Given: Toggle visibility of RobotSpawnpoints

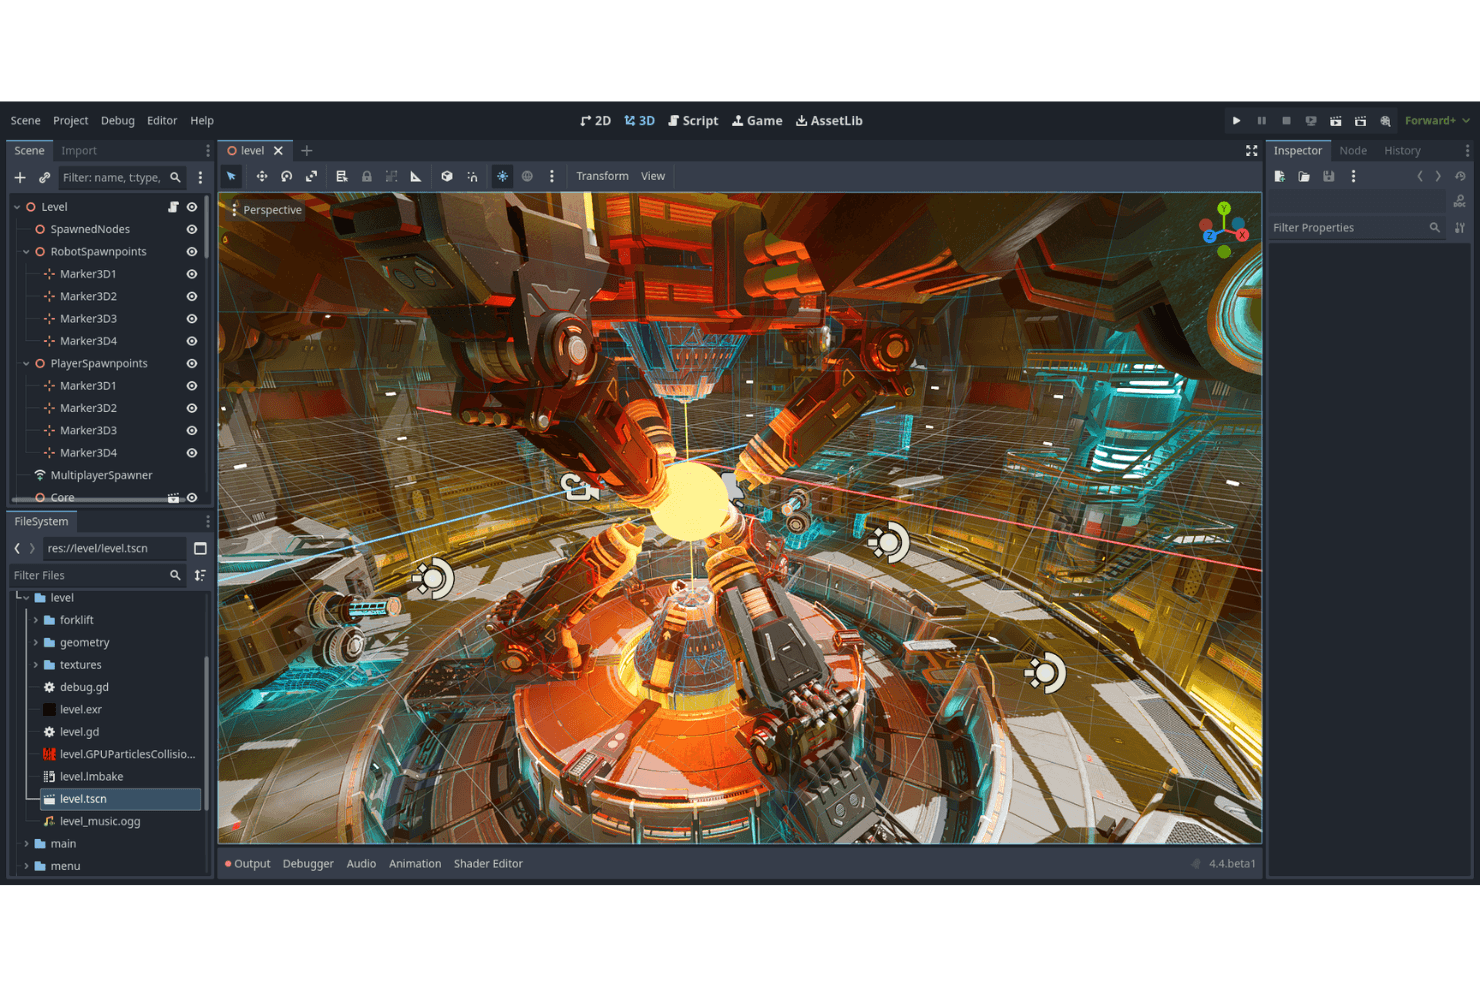Looking at the screenshot, I should tap(192, 252).
